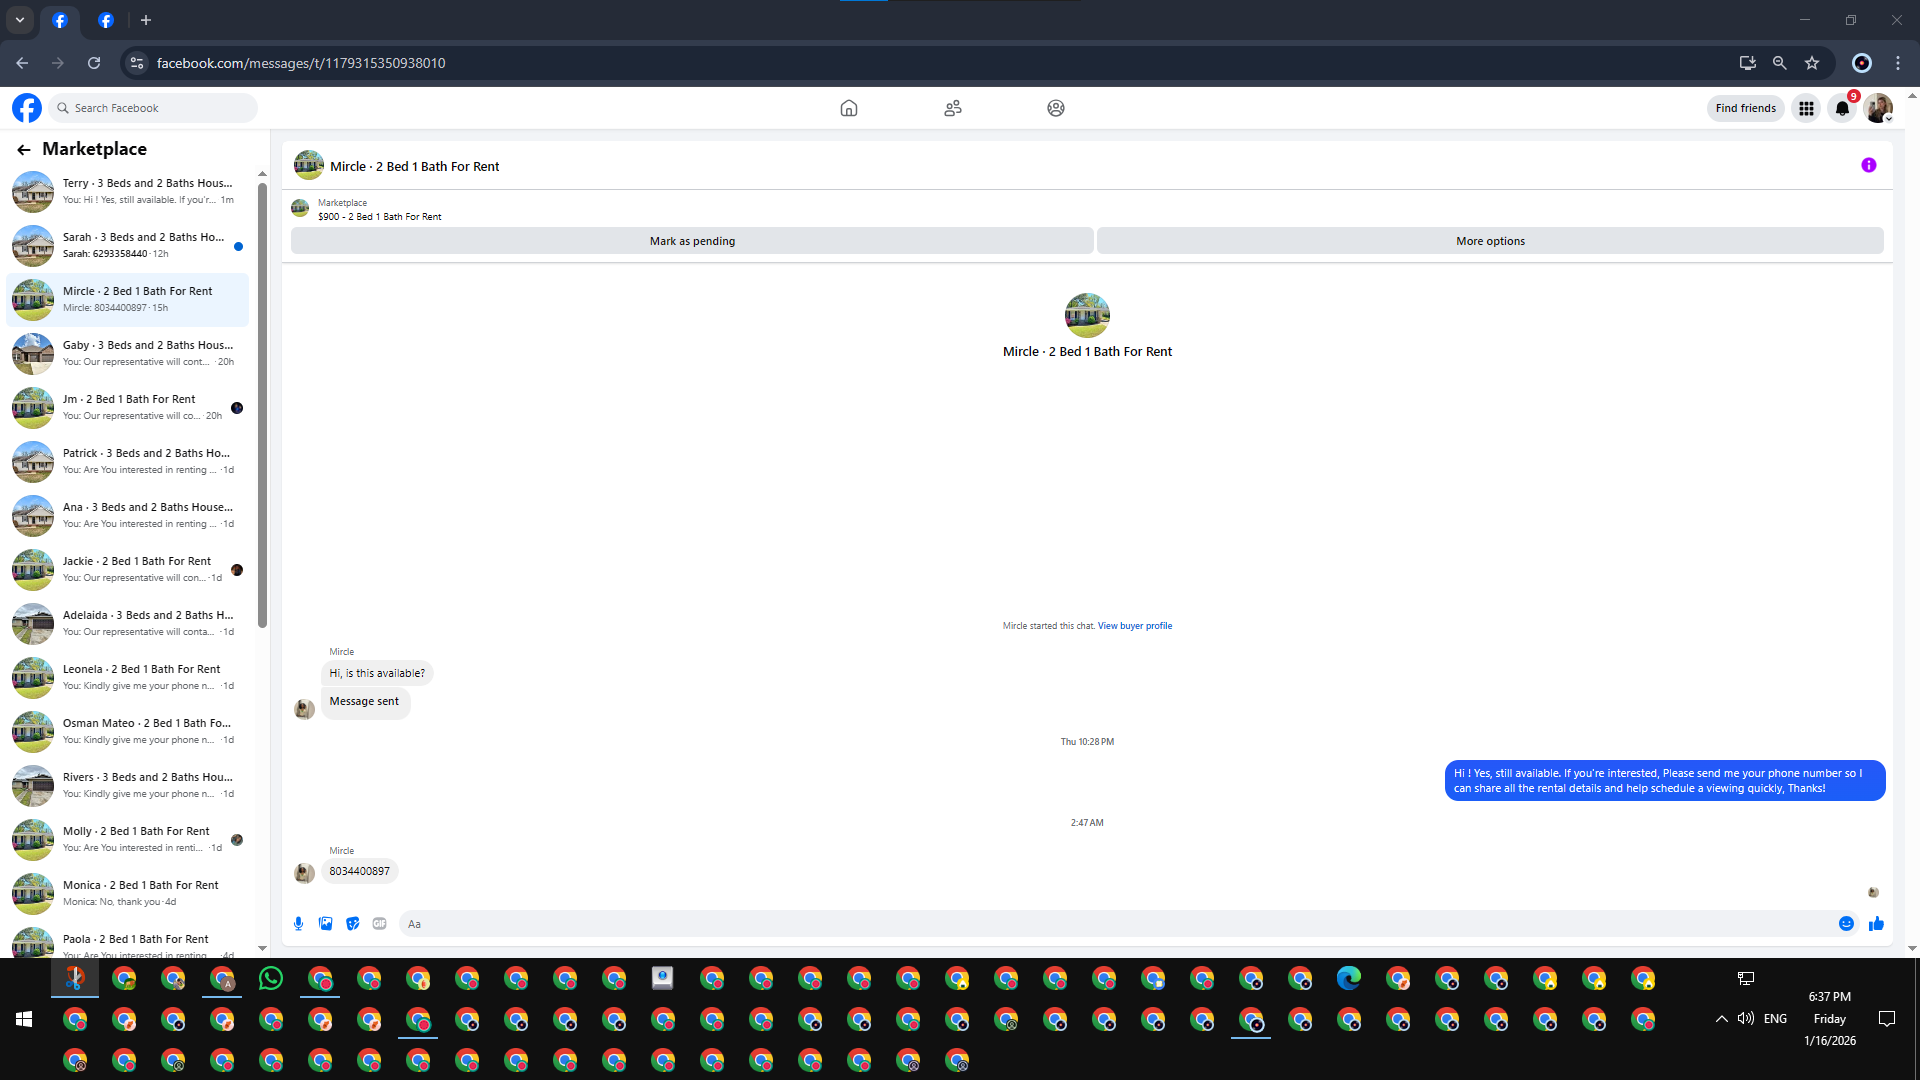
Task: Open the Friends tab
Action: pos(952,108)
